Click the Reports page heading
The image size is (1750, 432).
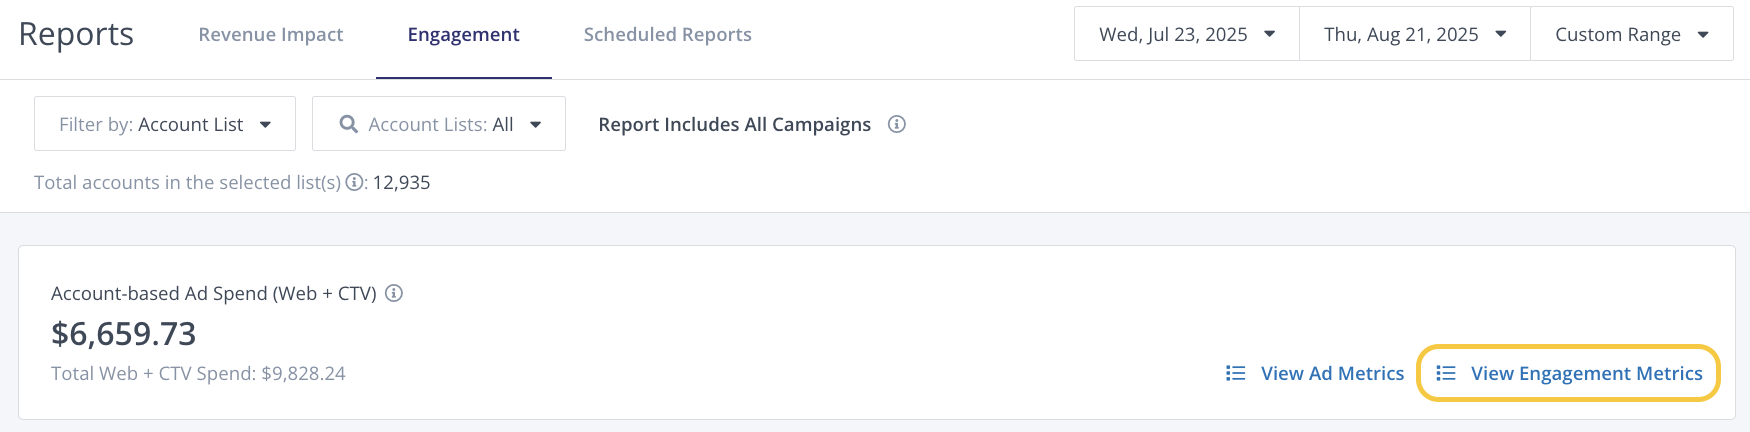coord(76,34)
